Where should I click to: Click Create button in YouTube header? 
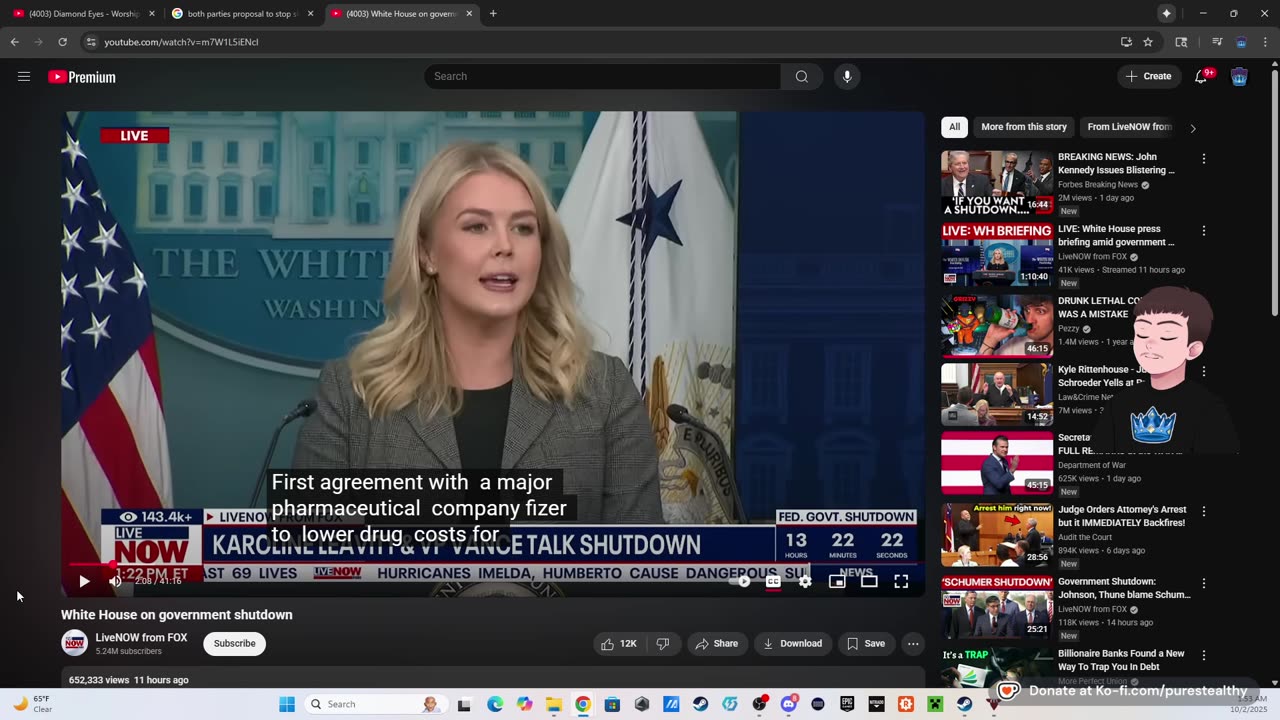point(1149,77)
